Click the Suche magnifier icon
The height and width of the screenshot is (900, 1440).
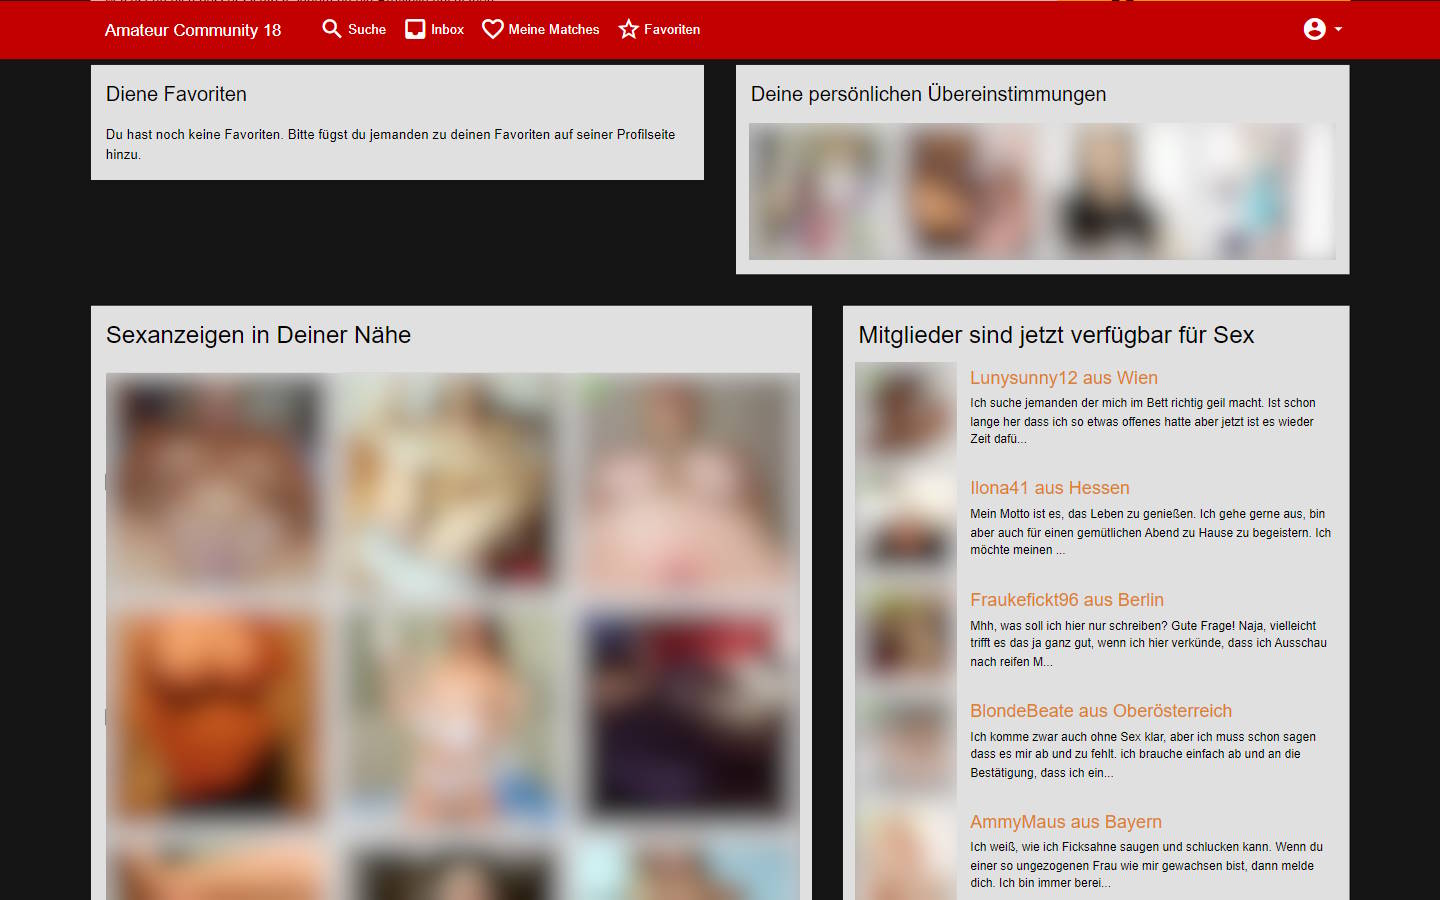coord(331,29)
